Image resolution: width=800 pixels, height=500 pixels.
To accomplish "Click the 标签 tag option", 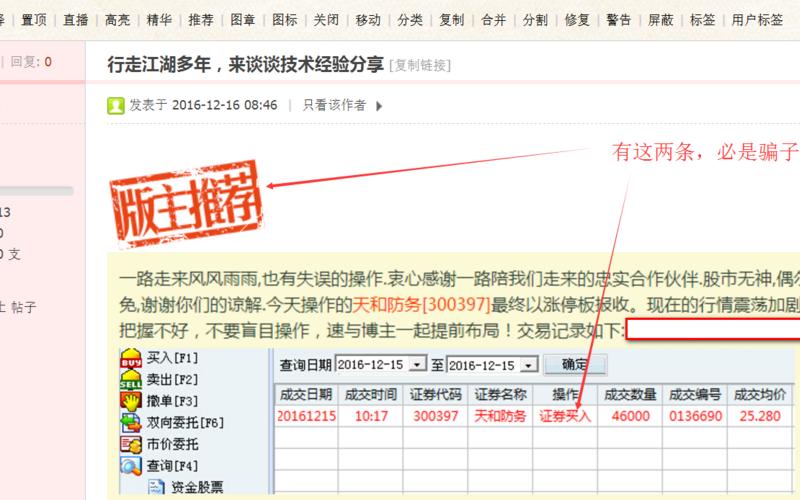I will (x=703, y=20).
